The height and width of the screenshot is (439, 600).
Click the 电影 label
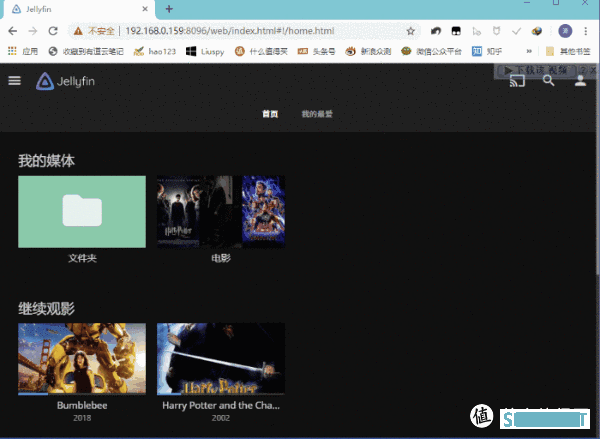point(221,258)
